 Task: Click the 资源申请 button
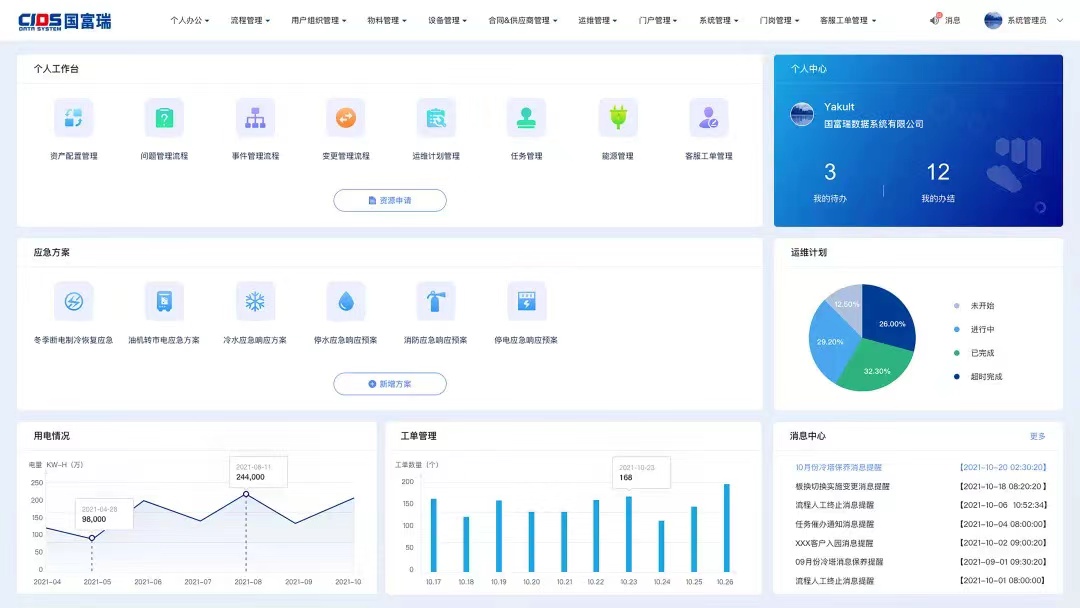point(390,200)
